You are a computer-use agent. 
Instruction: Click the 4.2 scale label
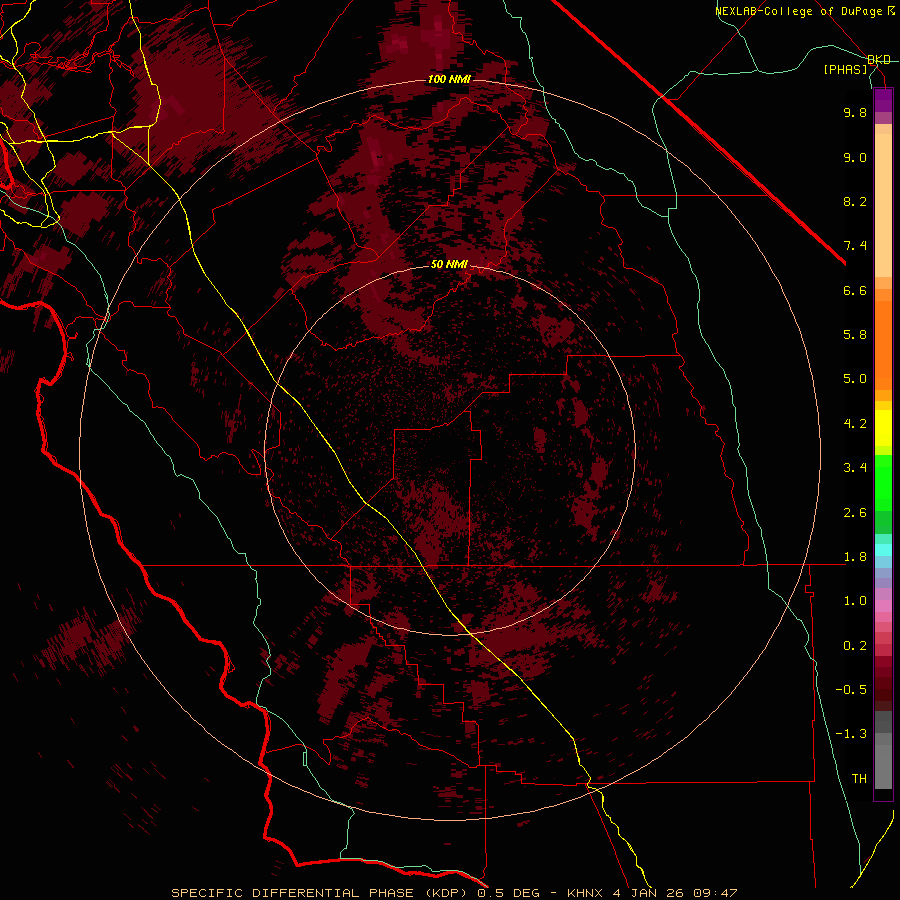point(855,424)
